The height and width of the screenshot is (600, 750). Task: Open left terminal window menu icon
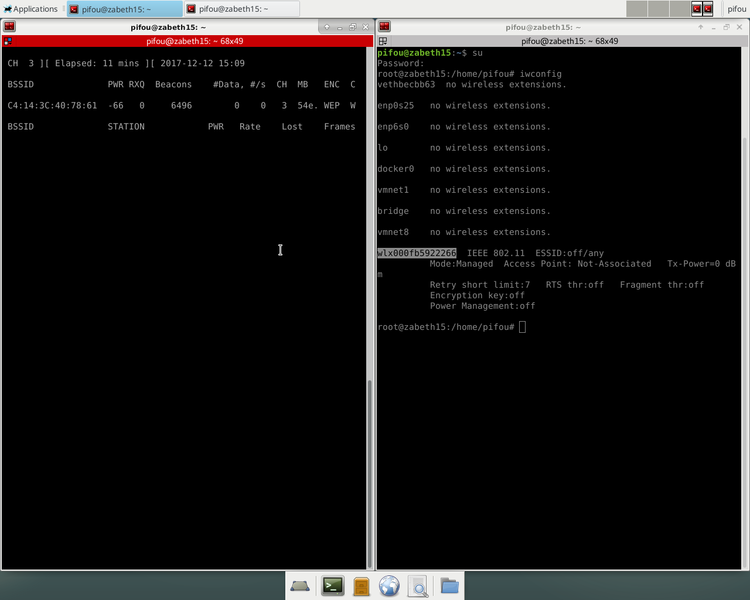(9, 27)
